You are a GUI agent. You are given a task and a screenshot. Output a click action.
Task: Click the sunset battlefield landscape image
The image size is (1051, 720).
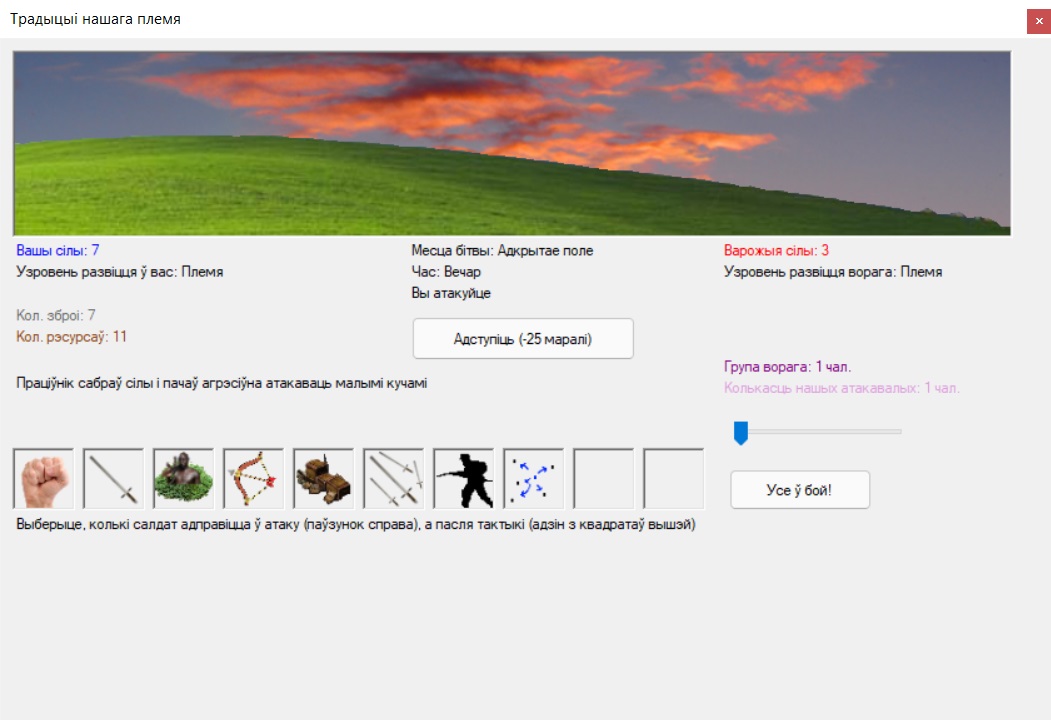click(511, 143)
